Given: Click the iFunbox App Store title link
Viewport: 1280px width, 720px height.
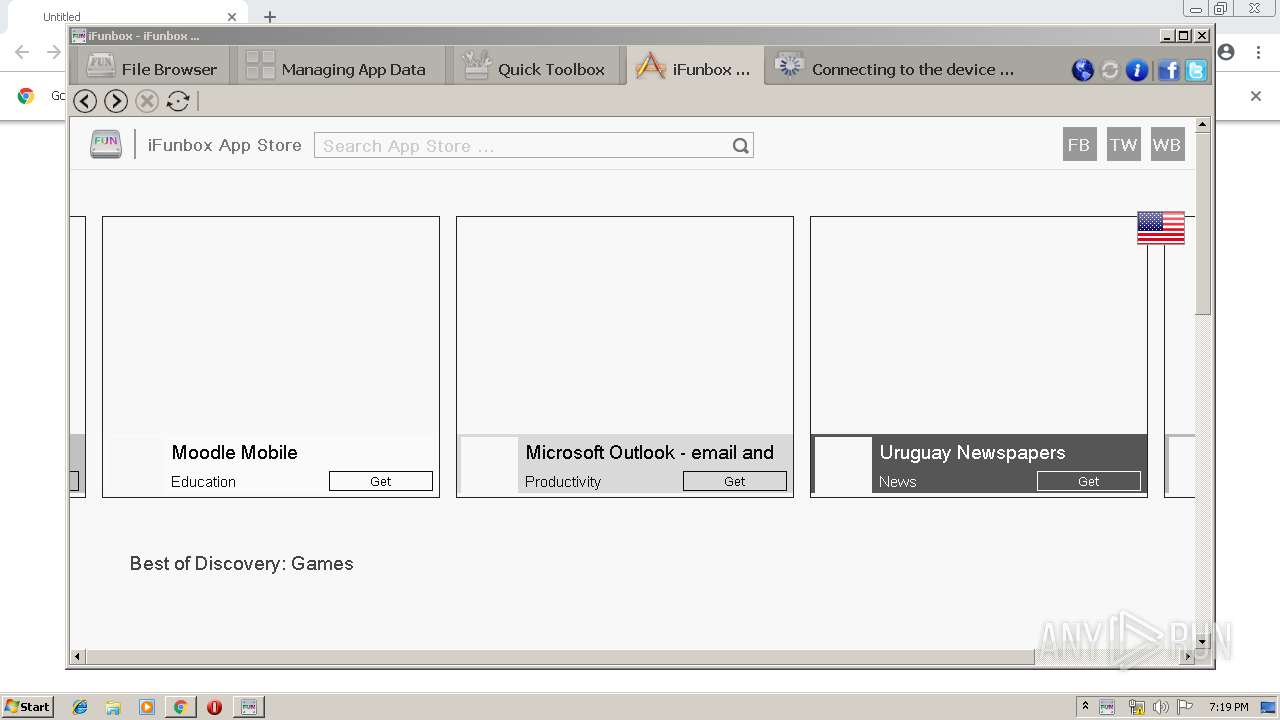Looking at the screenshot, I should click(x=224, y=145).
